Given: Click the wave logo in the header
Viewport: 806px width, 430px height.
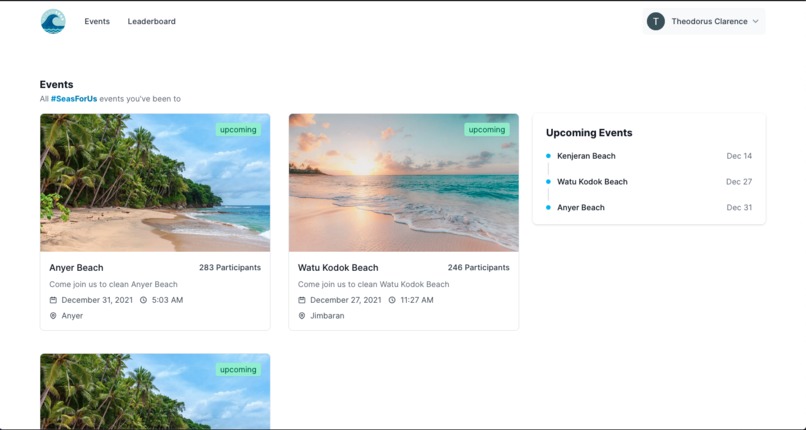Looking at the screenshot, I should point(53,22).
